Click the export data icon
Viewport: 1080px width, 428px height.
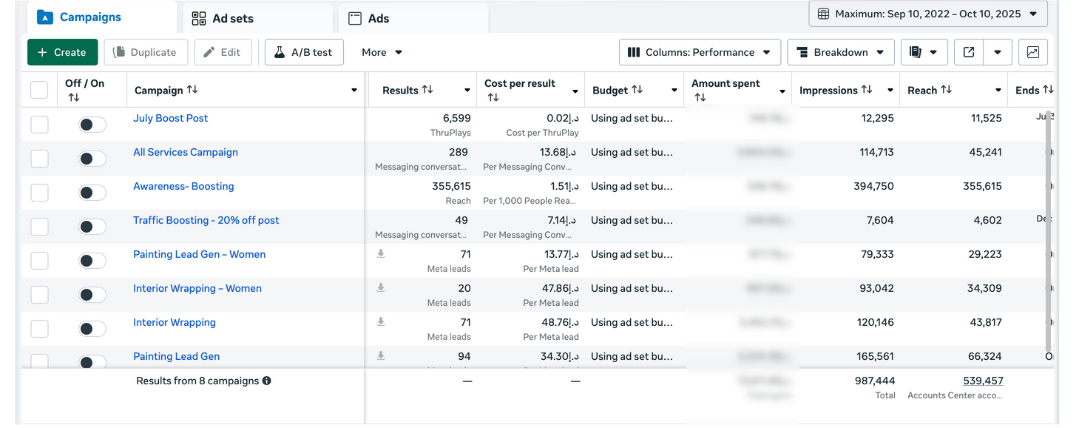coord(969,52)
